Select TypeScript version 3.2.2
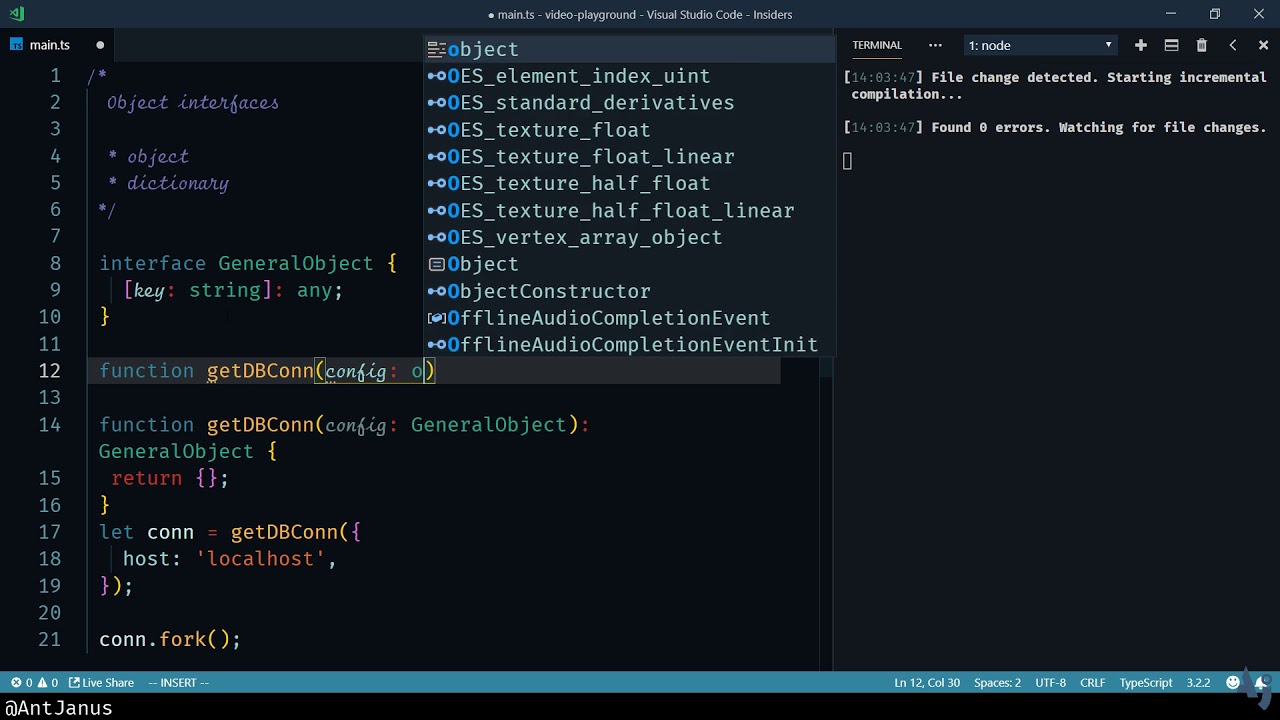 tap(1198, 683)
